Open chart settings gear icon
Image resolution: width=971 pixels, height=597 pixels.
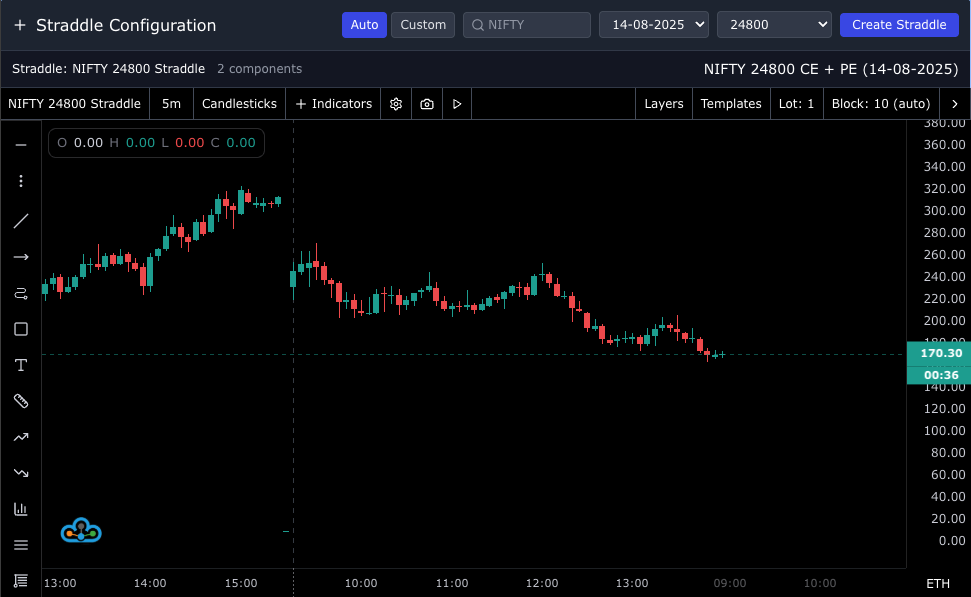click(396, 103)
